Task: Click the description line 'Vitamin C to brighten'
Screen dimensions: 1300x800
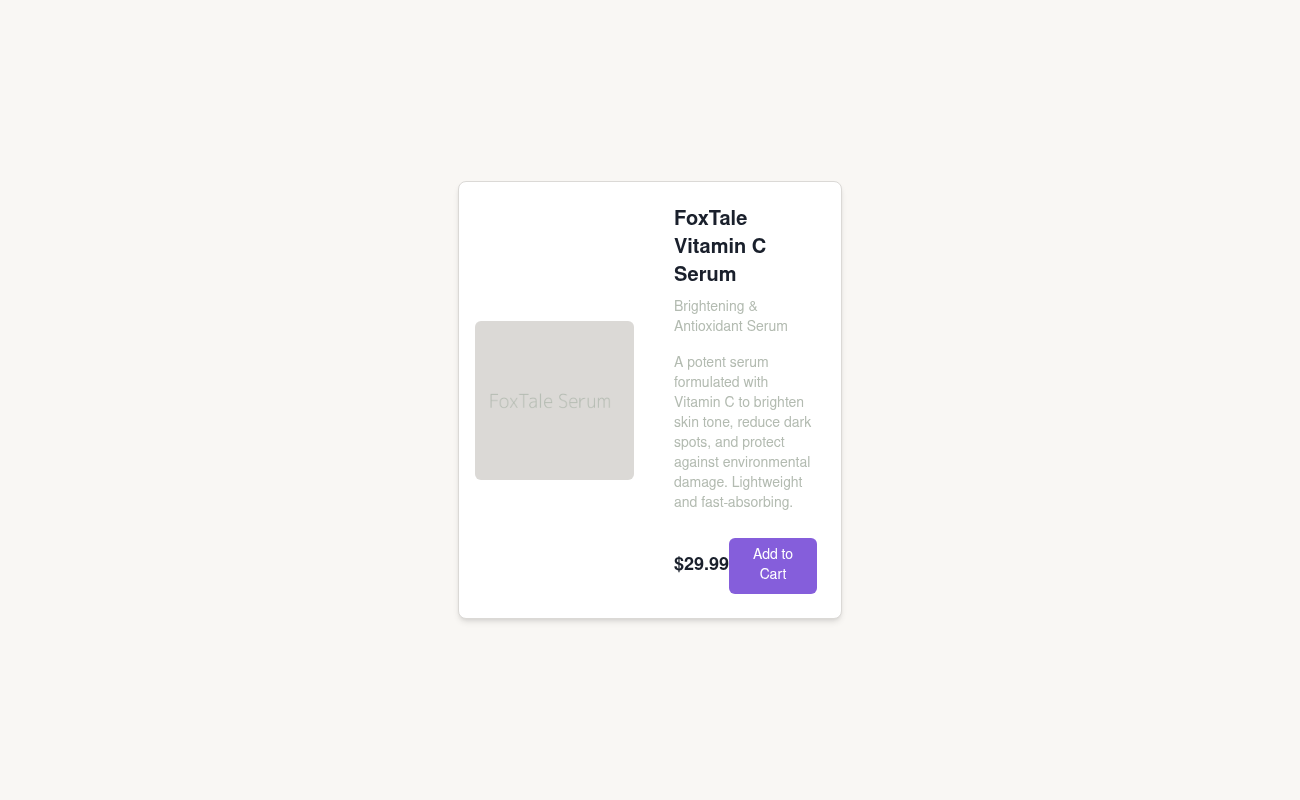Action: (x=739, y=402)
